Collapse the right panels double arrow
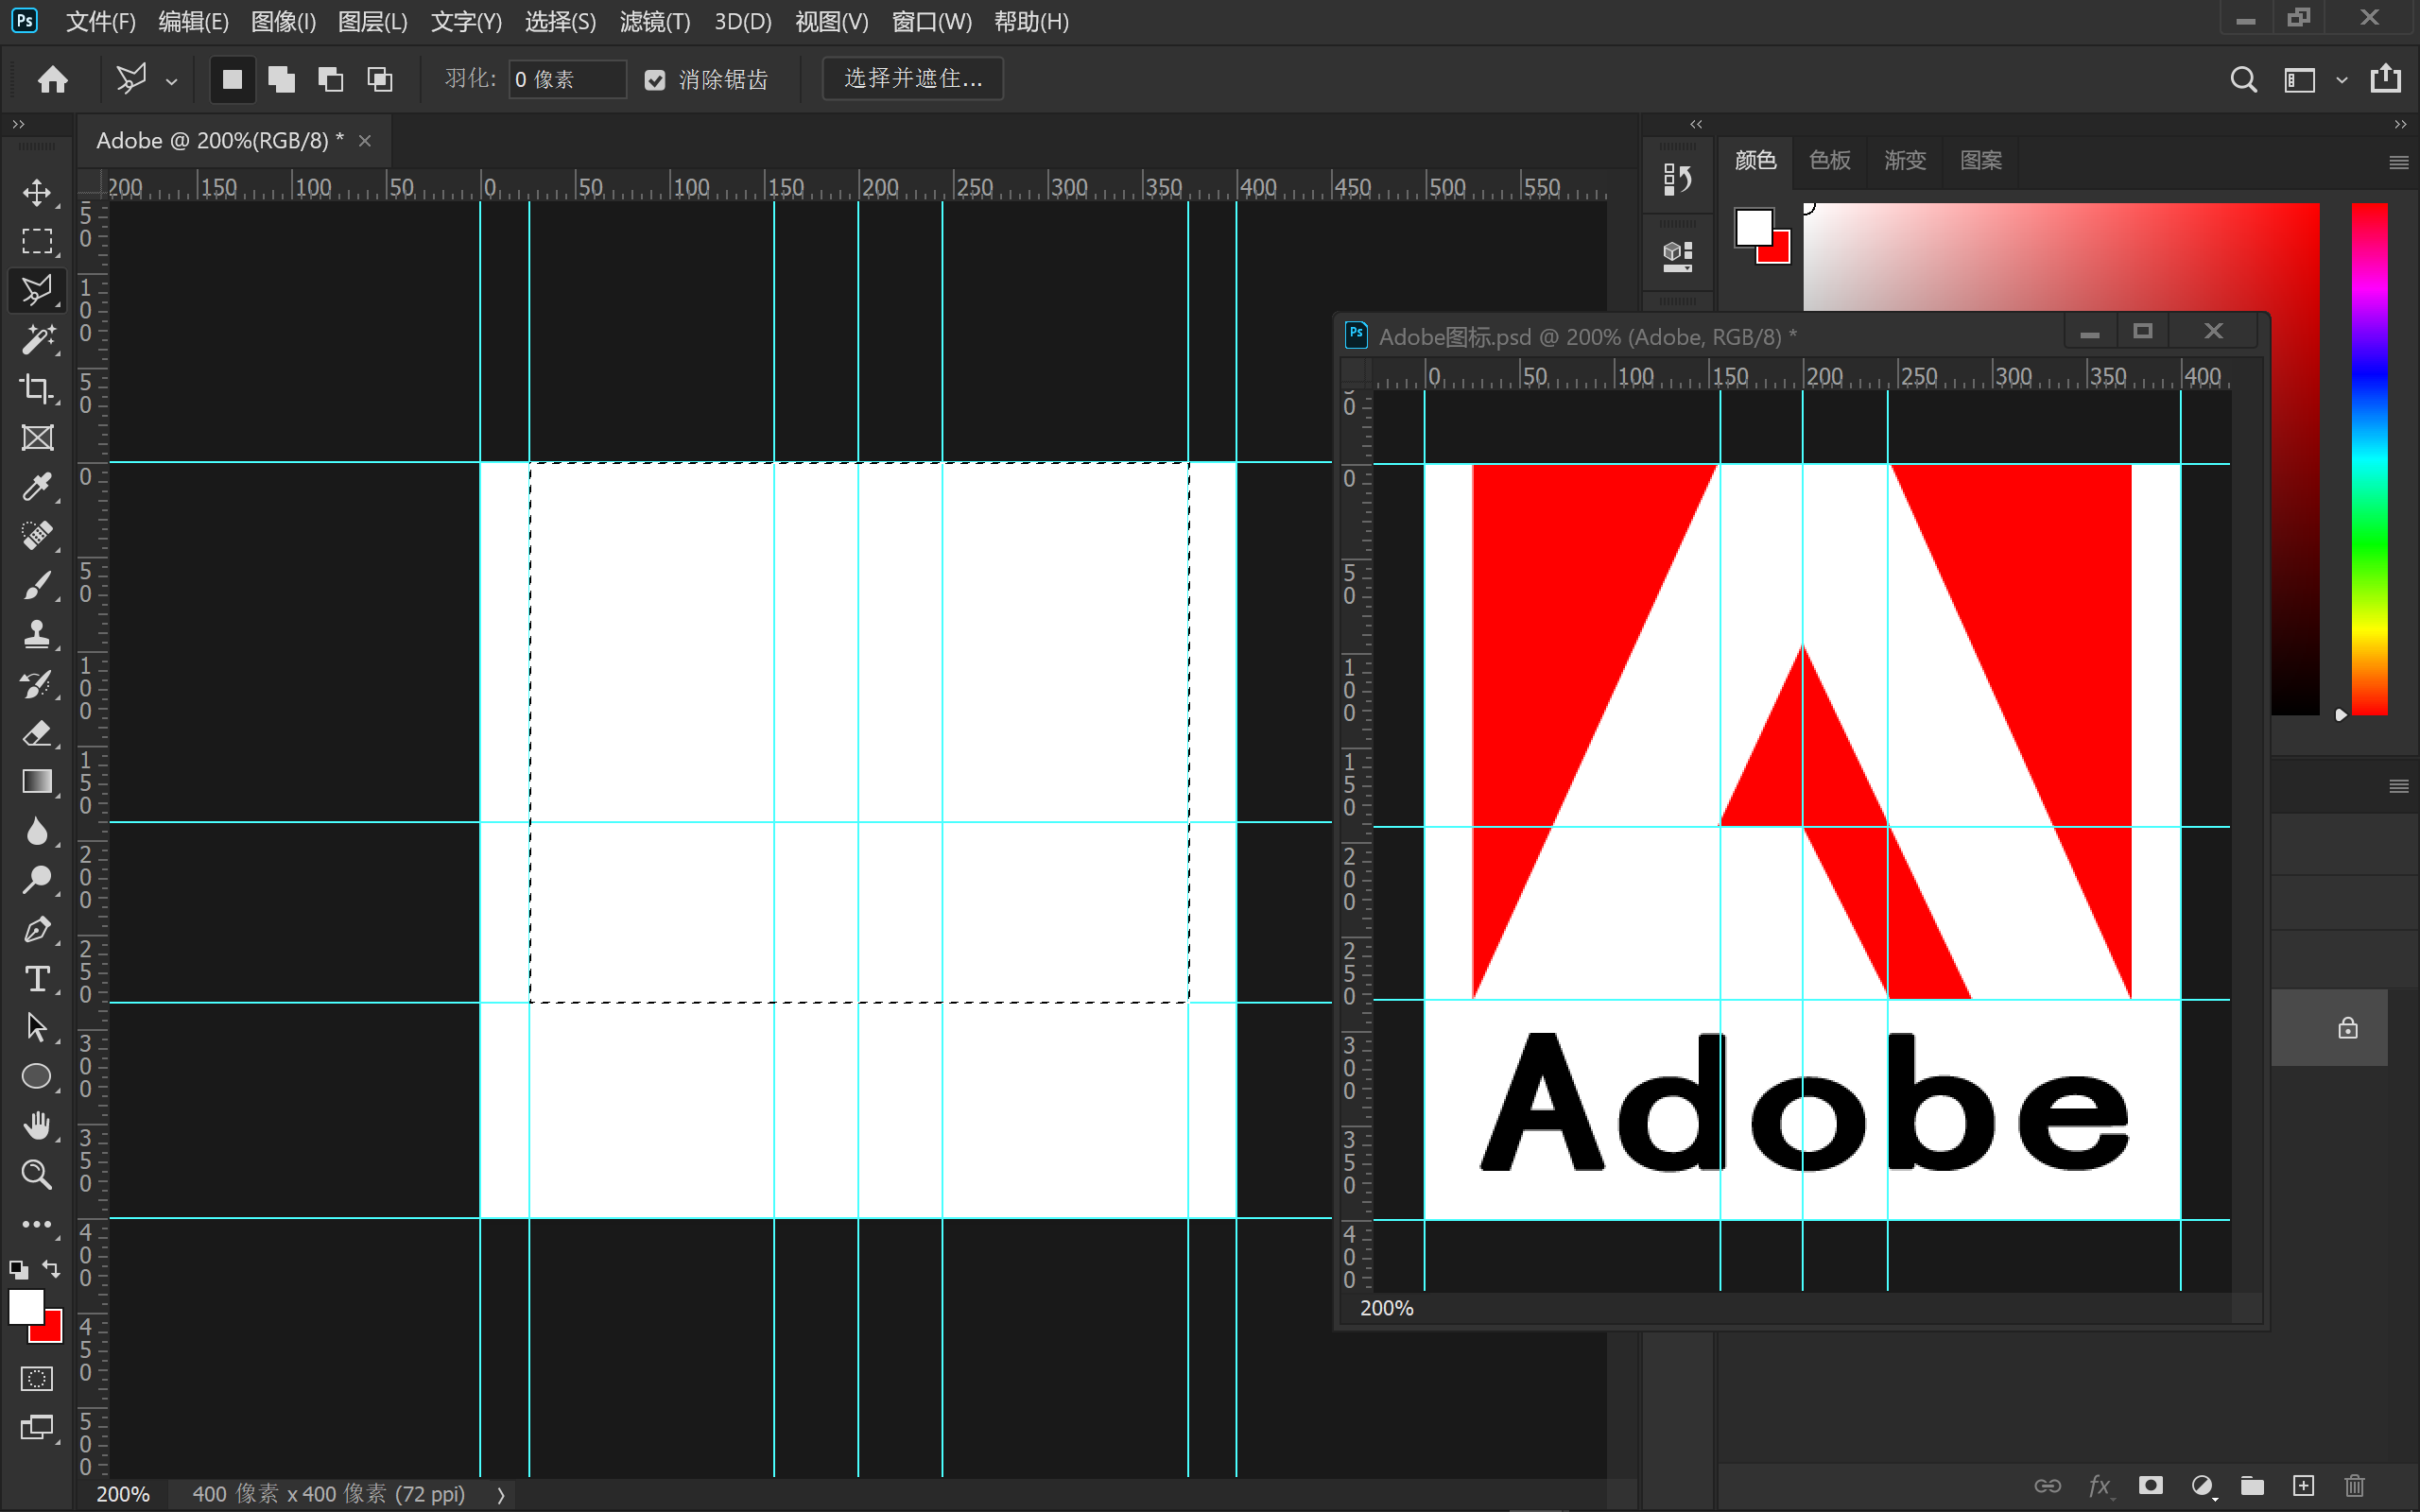The image size is (2420, 1512). click(2400, 124)
